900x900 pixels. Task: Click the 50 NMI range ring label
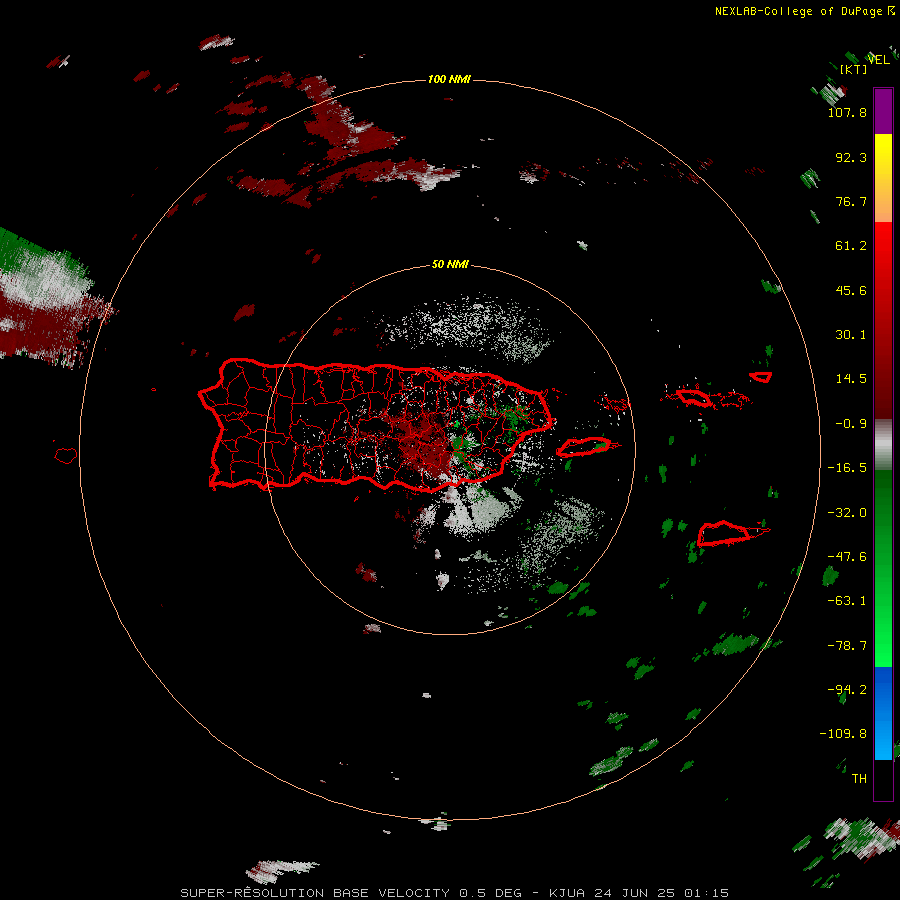pos(449,264)
